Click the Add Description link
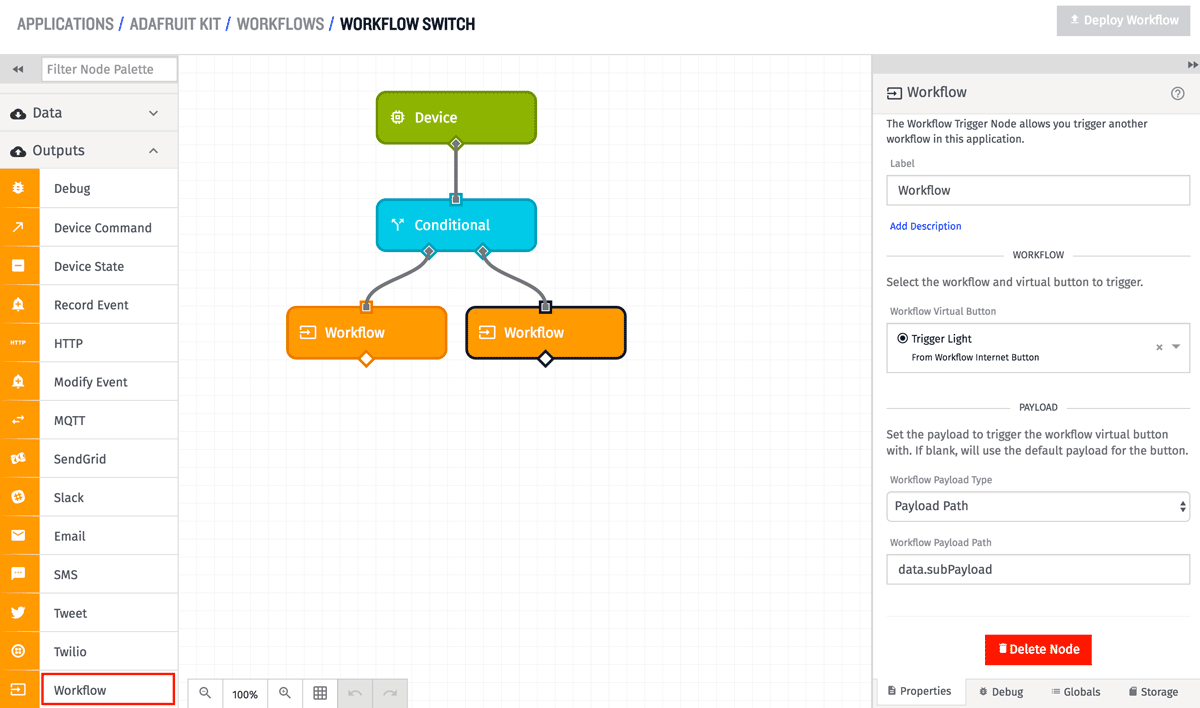 pos(925,226)
